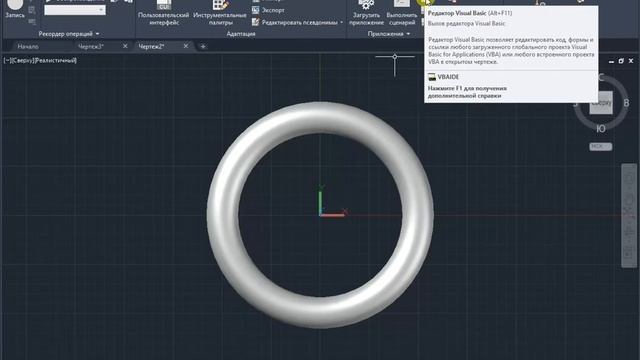Screen dimensions: 640x360
Task: Open the [Сверху] view controls menu
Action: [22, 60]
